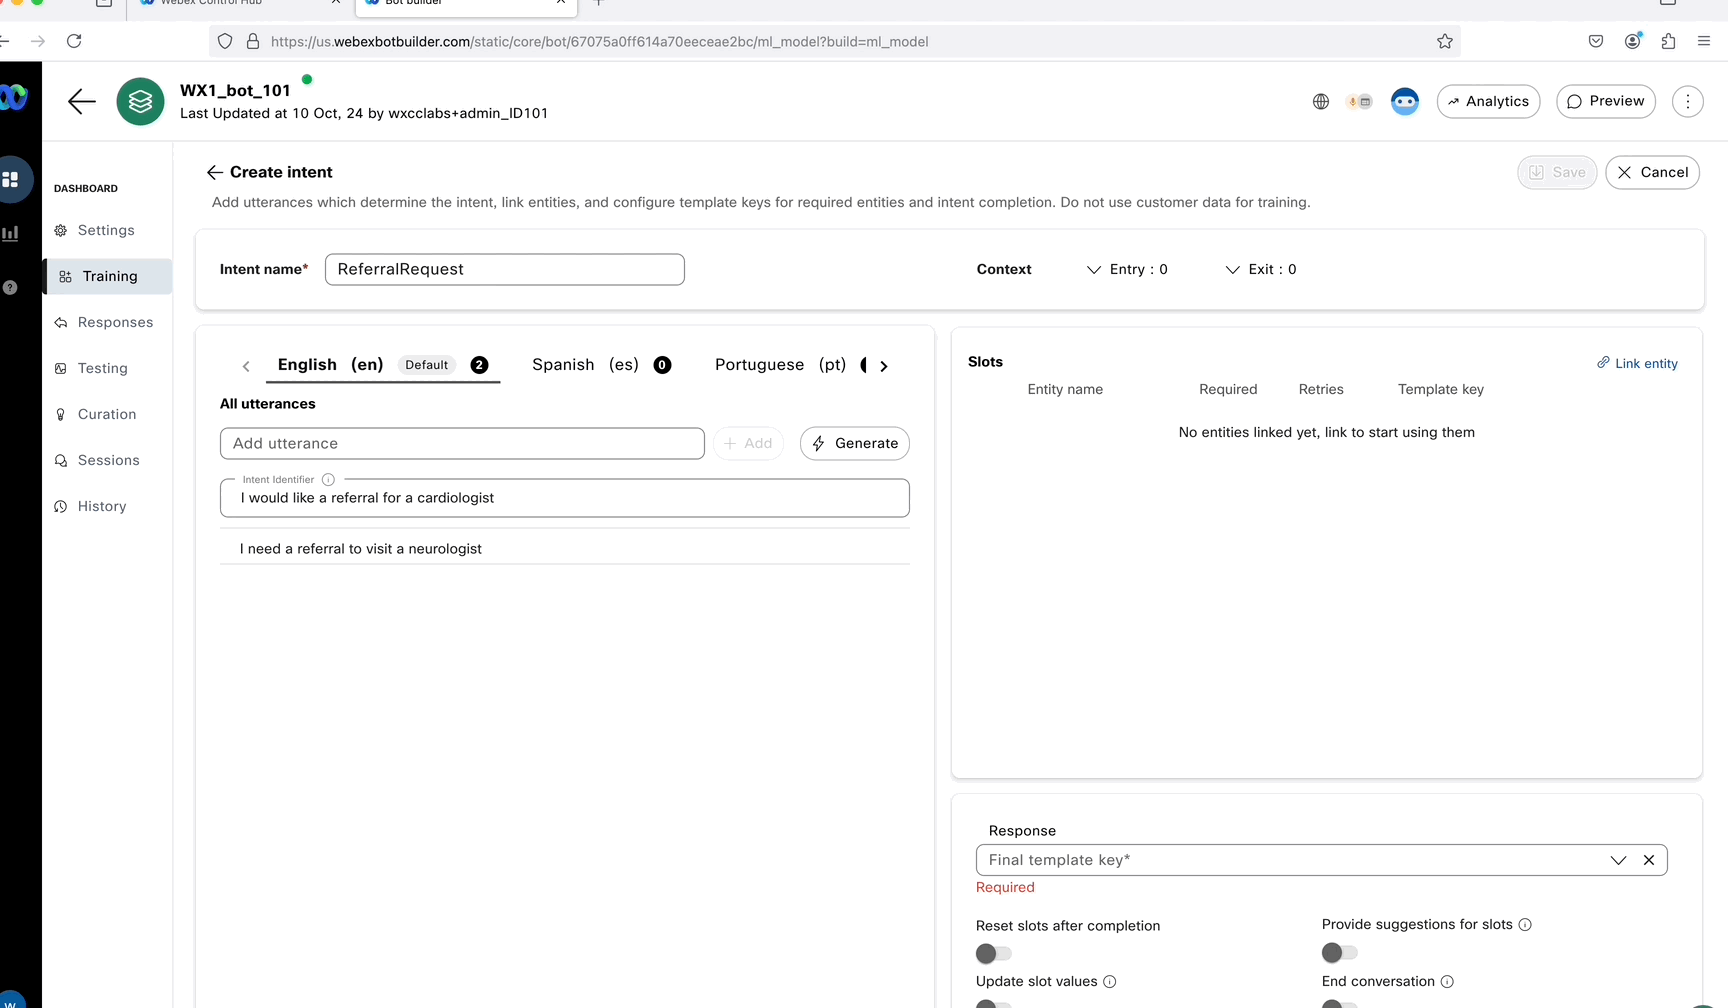
Task: Click the Add utterance input field
Action: click(462, 443)
